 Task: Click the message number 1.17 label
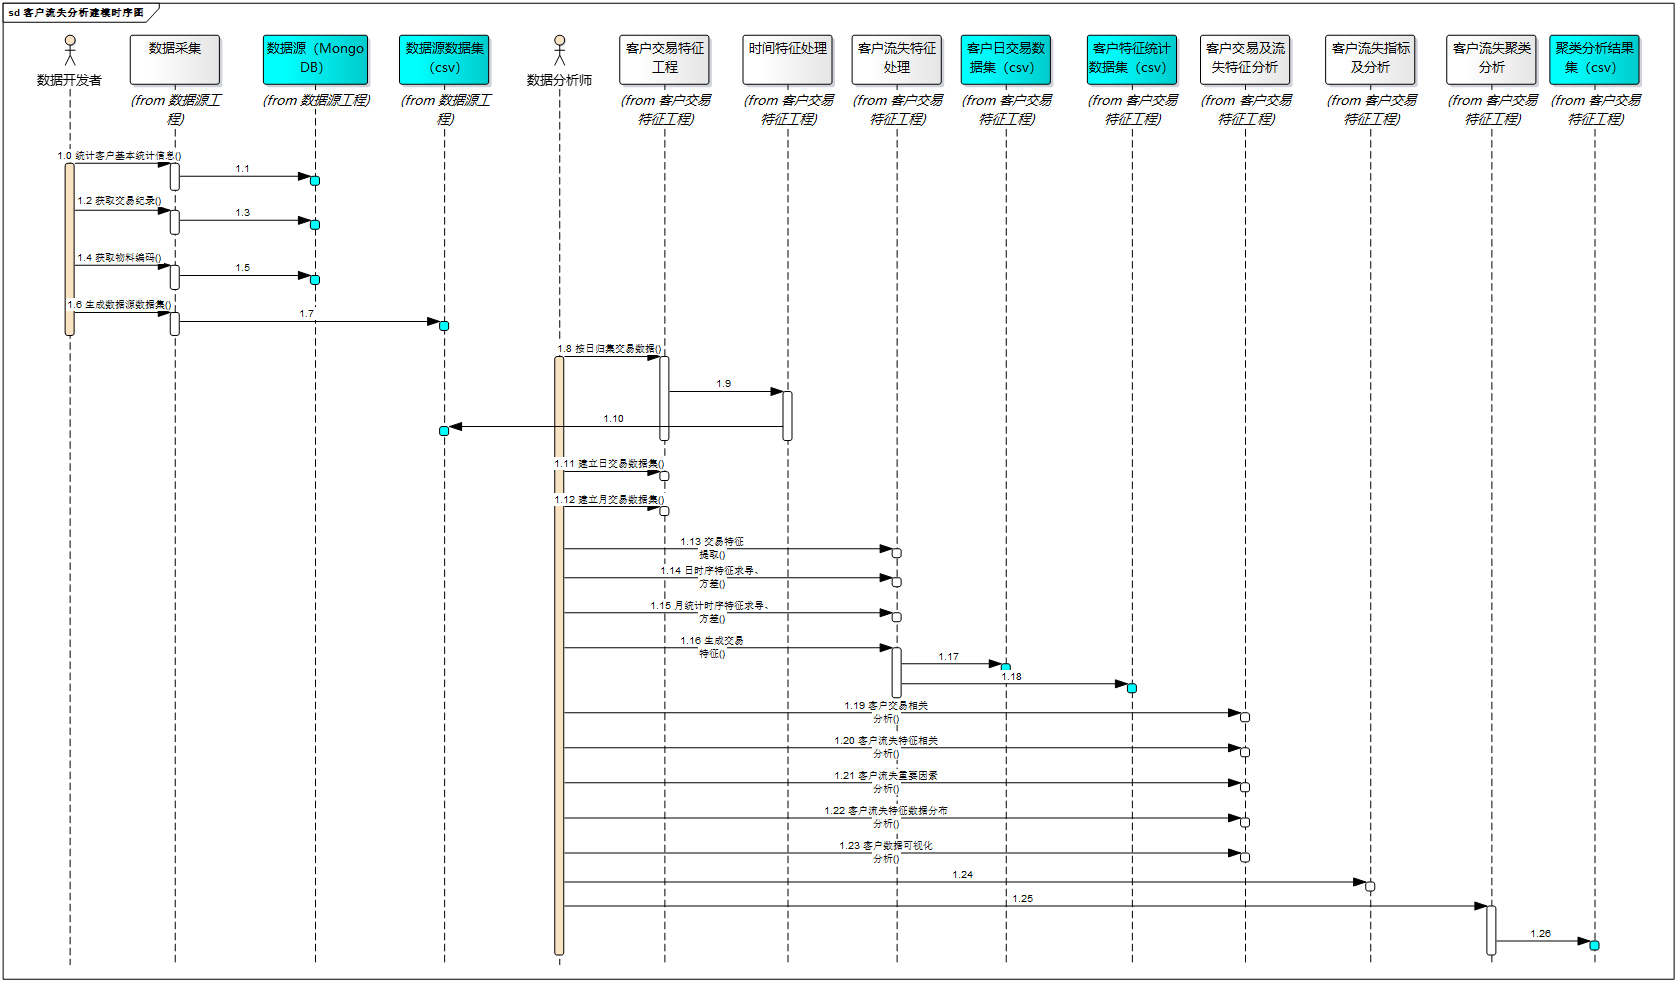tap(948, 657)
